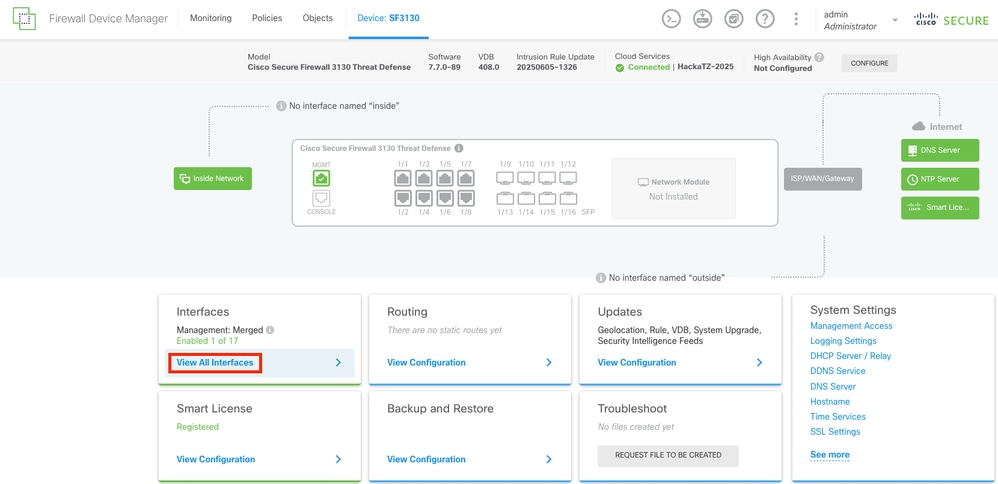Screen dimensions: 998x484
Task: Select SFP port 1/15
Action: pos(547,198)
